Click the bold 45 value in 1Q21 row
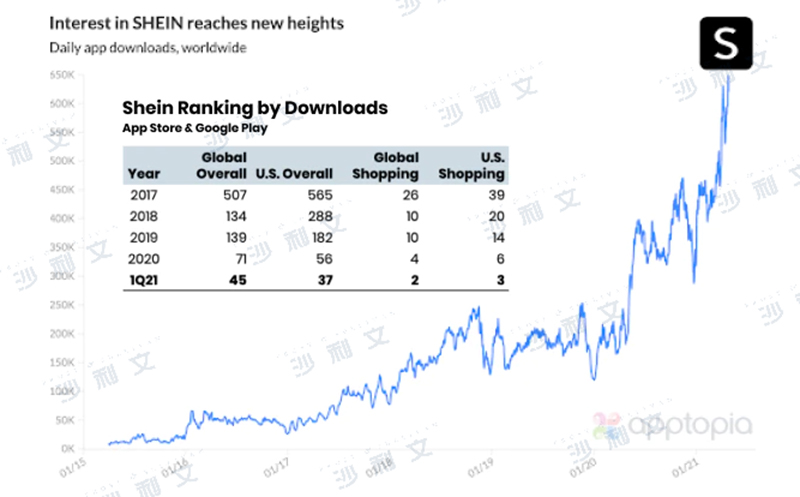 tap(238, 281)
